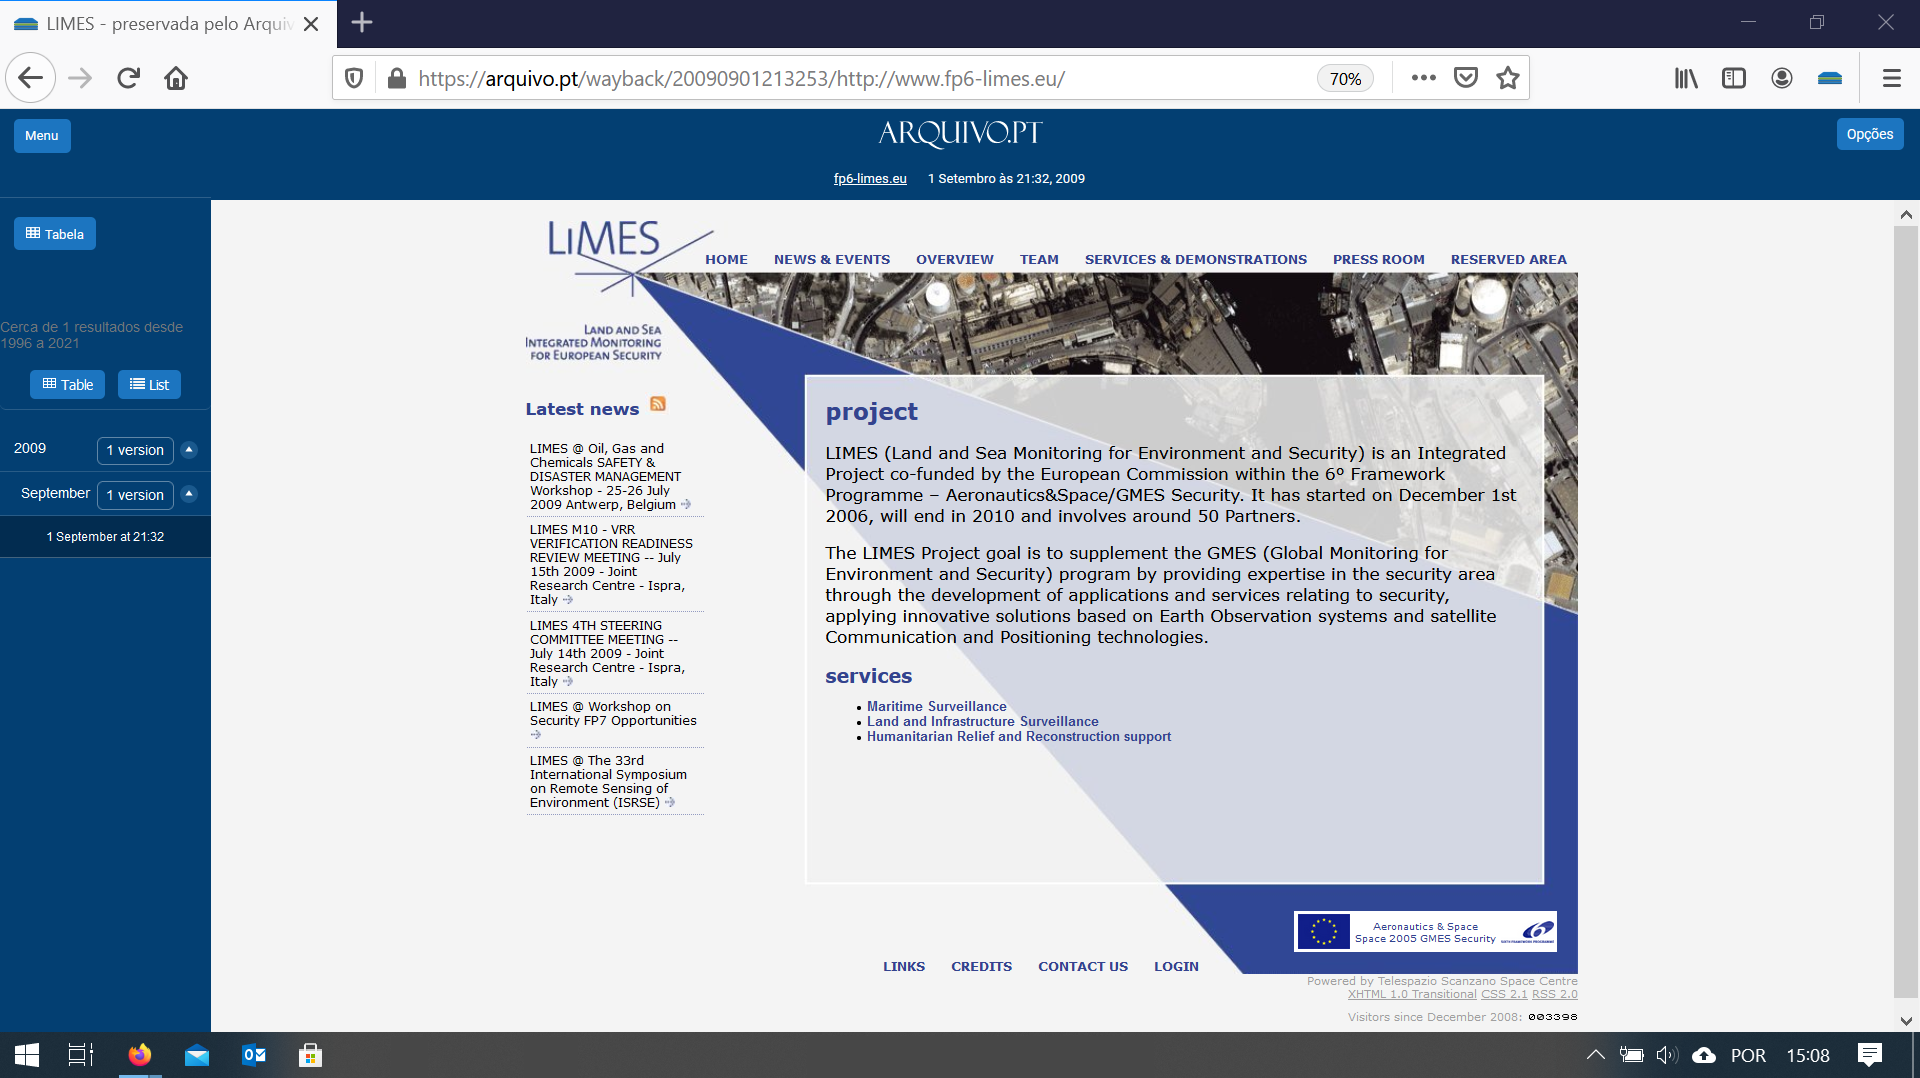Open Land and Infrastructure Surveillance link

pos(982,721)
